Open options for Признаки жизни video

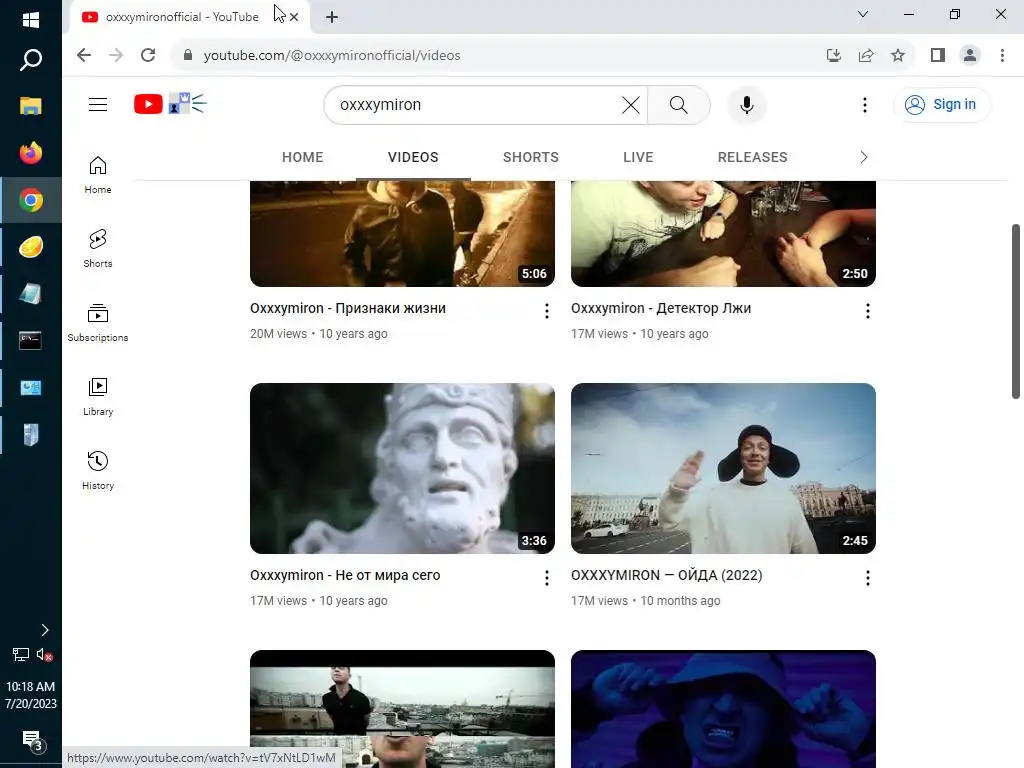coord(547,311)
